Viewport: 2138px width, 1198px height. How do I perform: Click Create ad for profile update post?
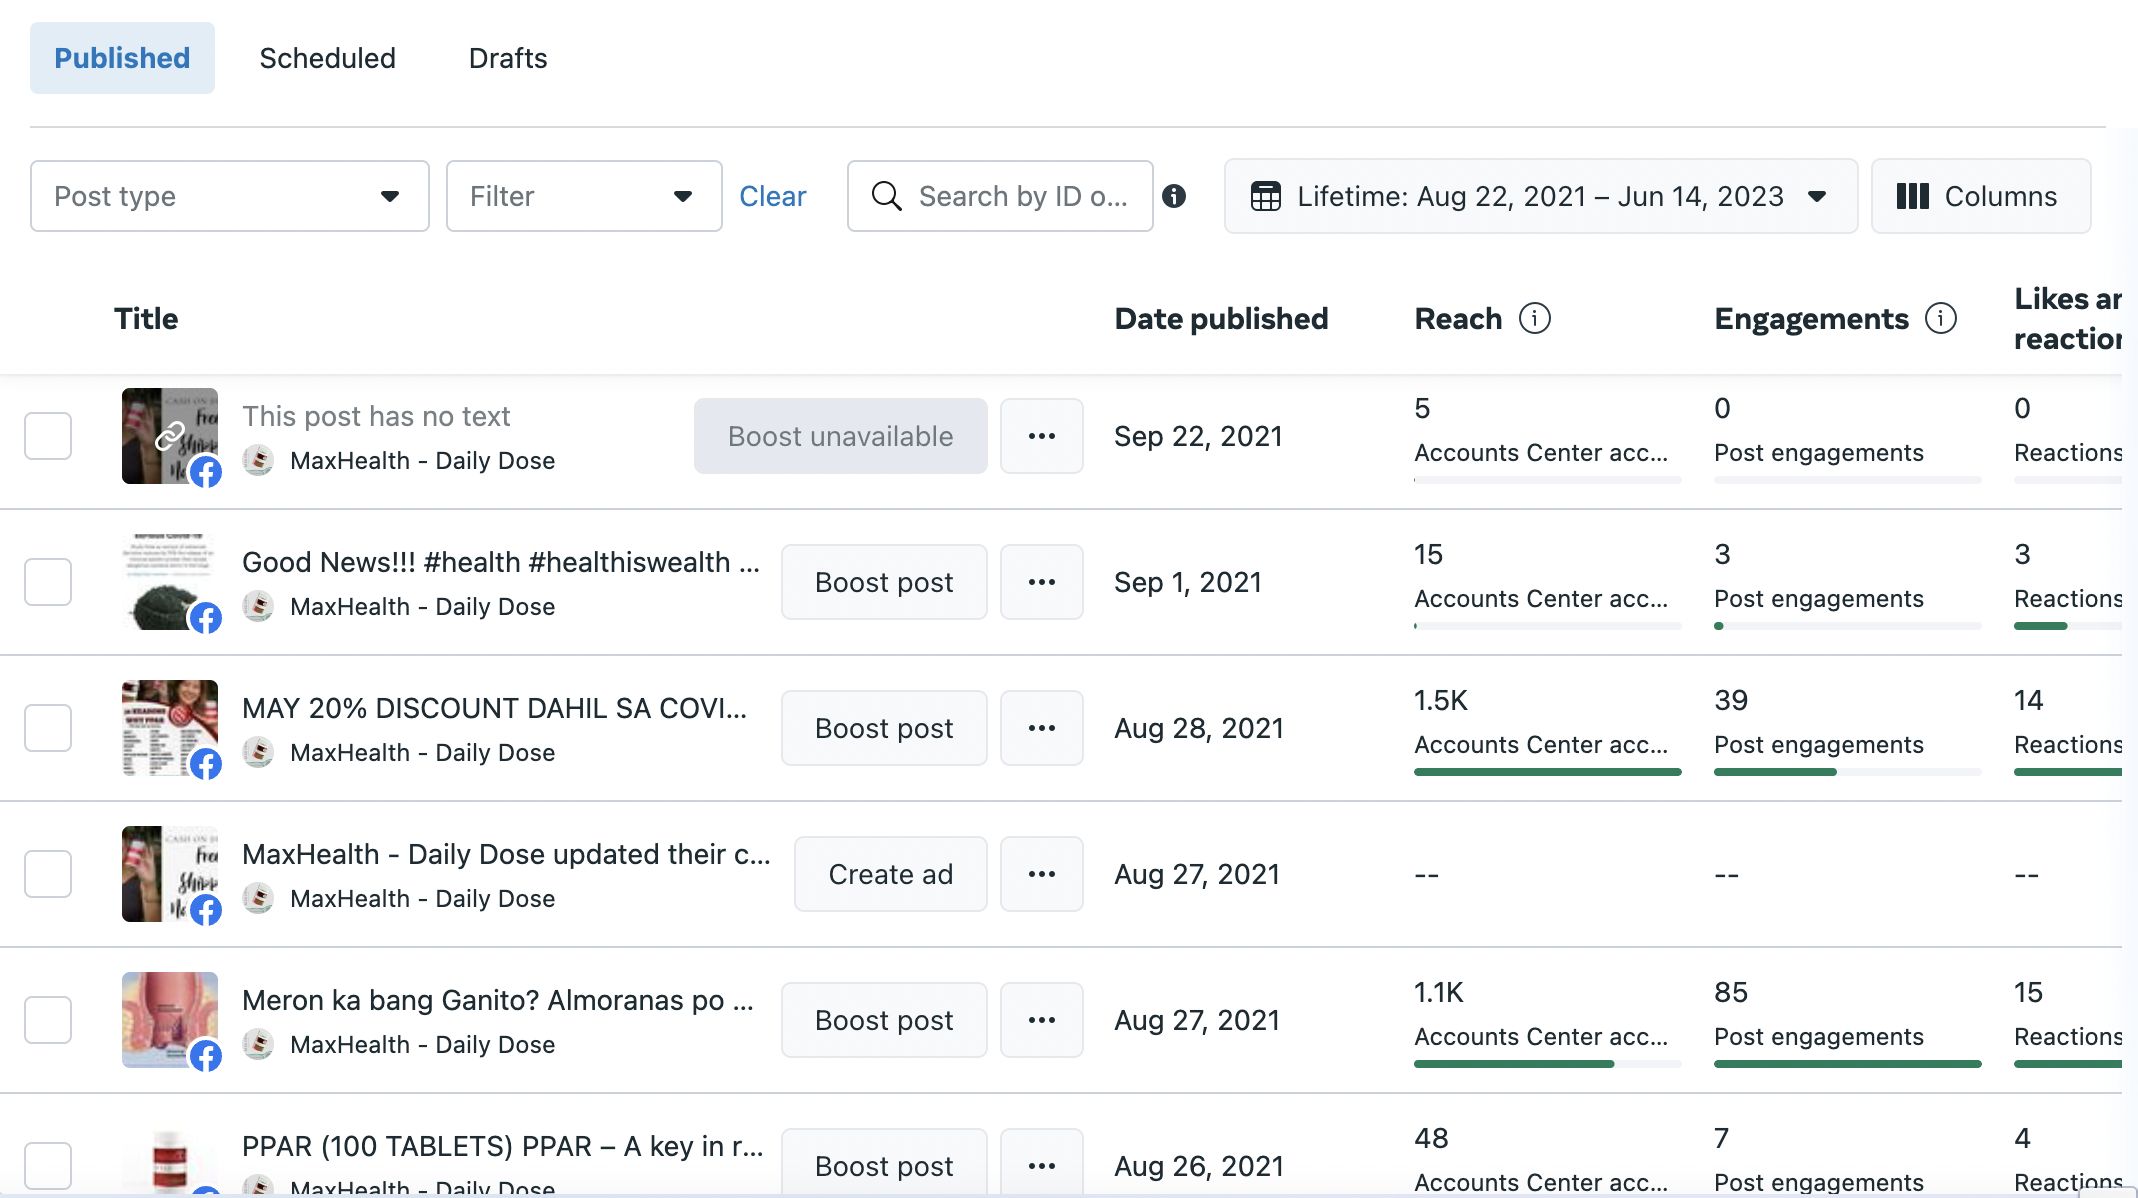890,874
